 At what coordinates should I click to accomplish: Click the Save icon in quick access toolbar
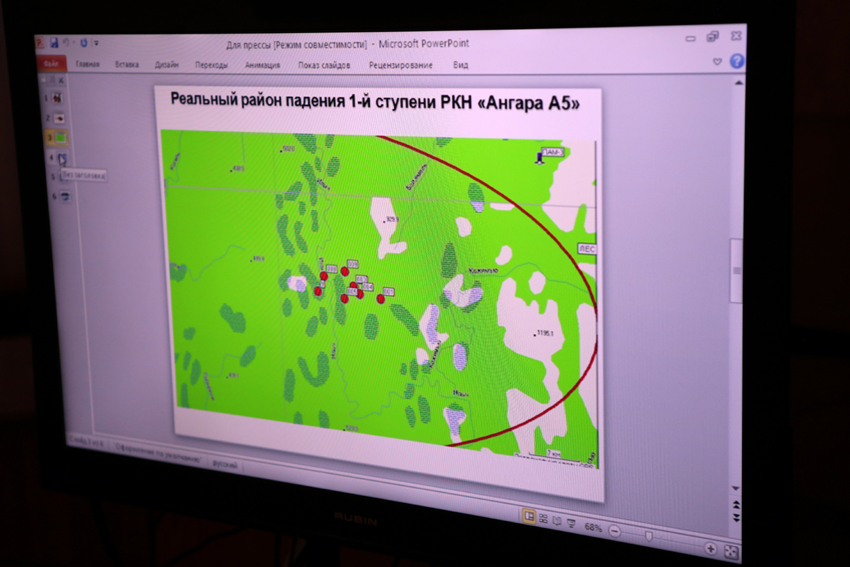pos(53,42)
